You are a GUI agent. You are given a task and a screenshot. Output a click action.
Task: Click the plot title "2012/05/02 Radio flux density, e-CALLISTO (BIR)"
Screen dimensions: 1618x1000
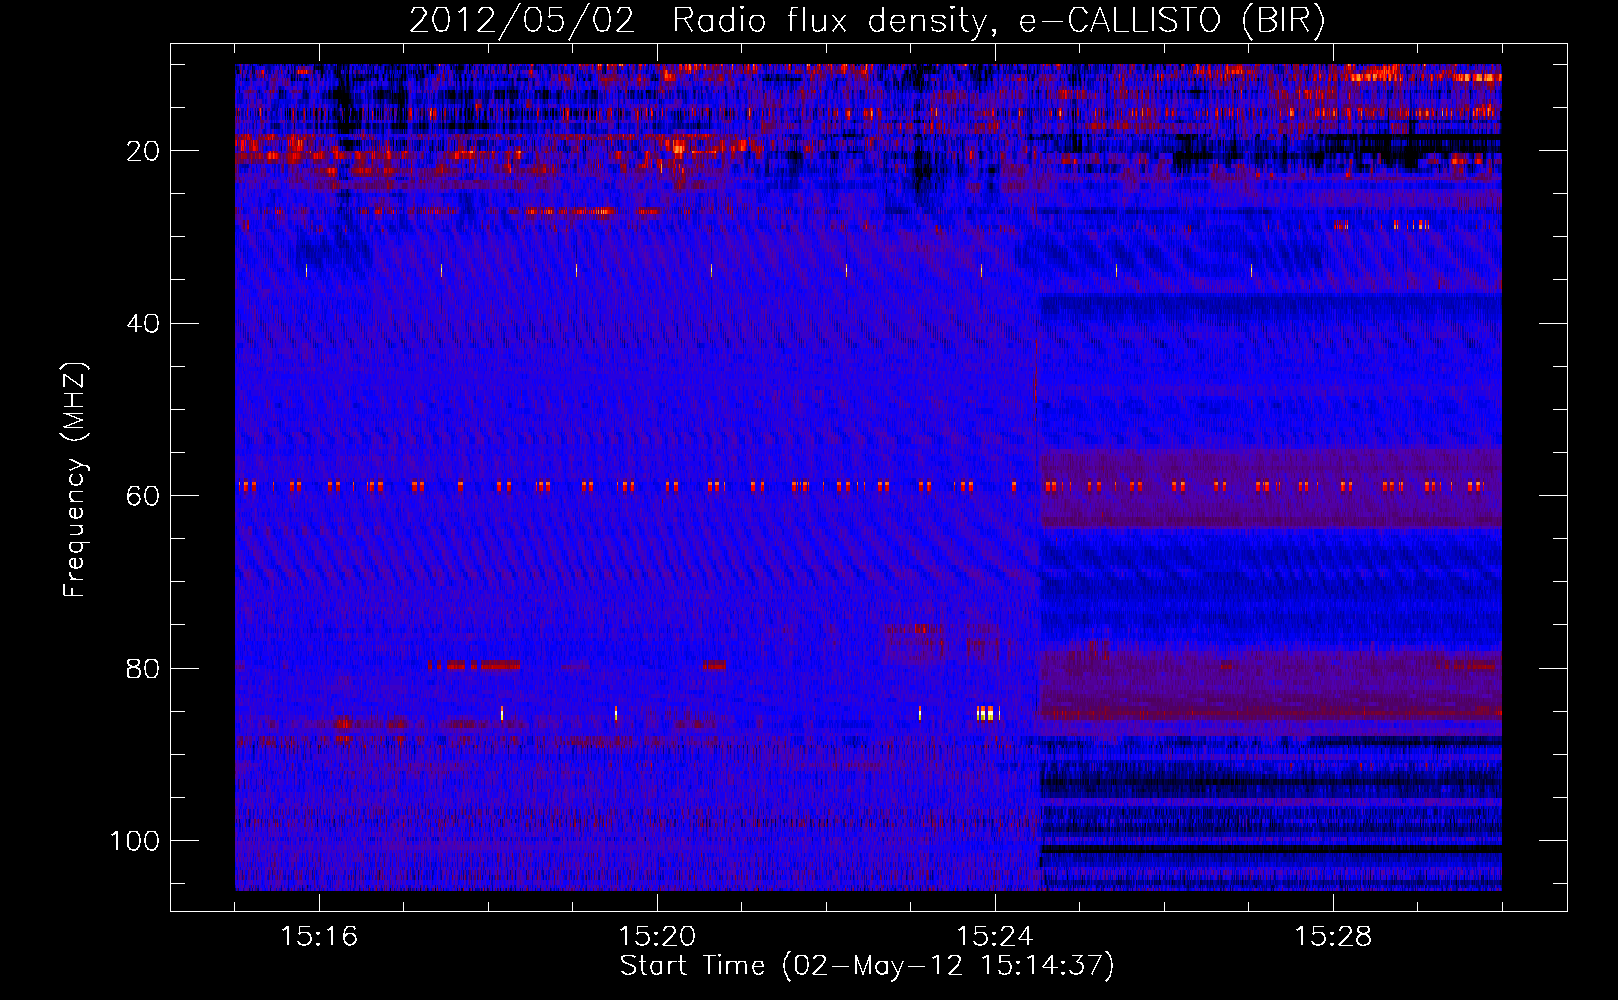click(x=867, y=20)
